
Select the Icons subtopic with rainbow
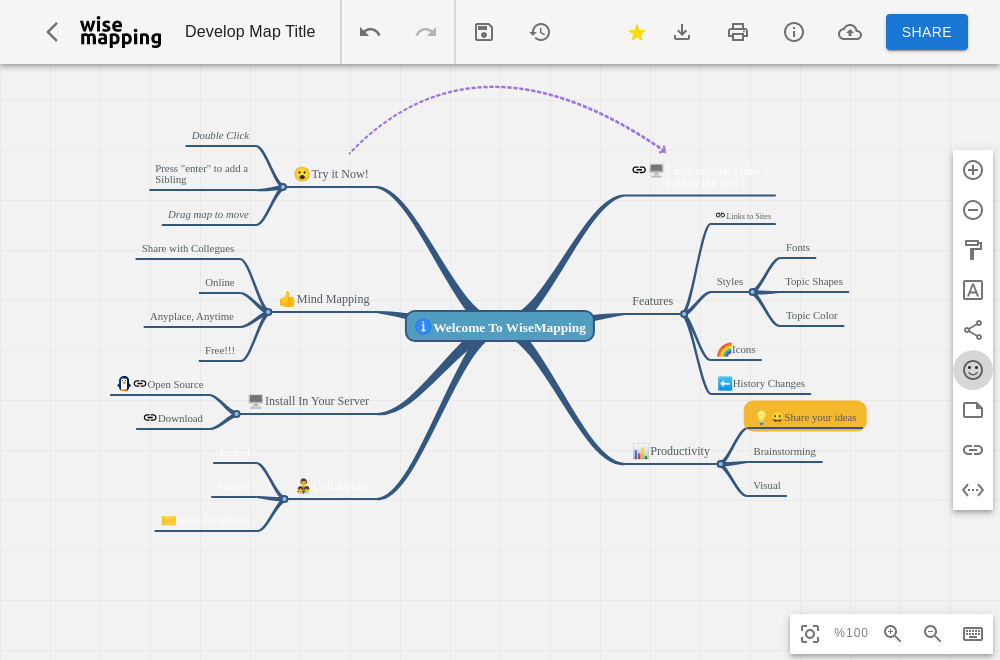point(736,349)
